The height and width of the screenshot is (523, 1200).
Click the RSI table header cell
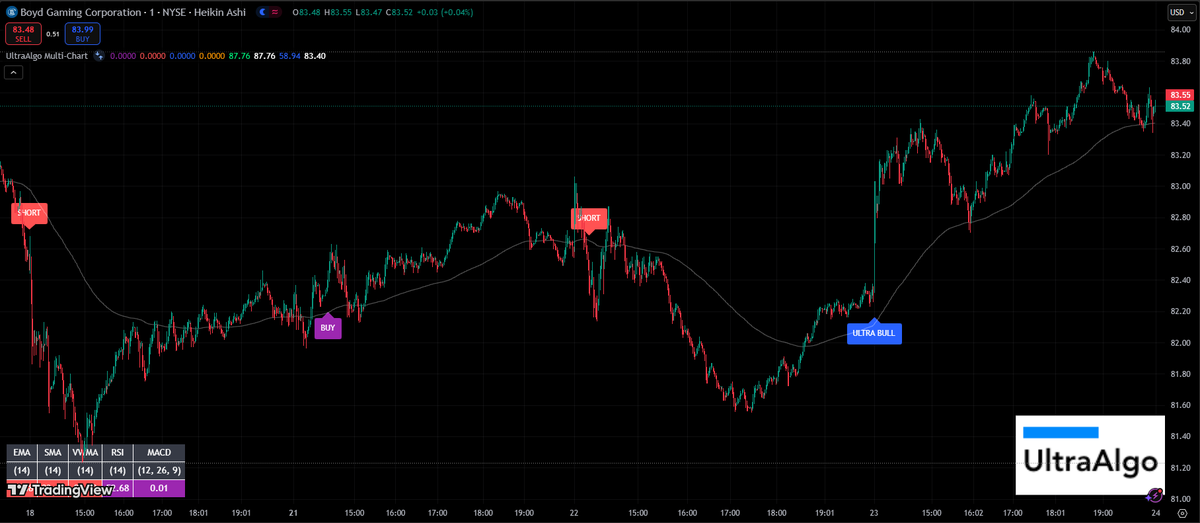point(118,453)
